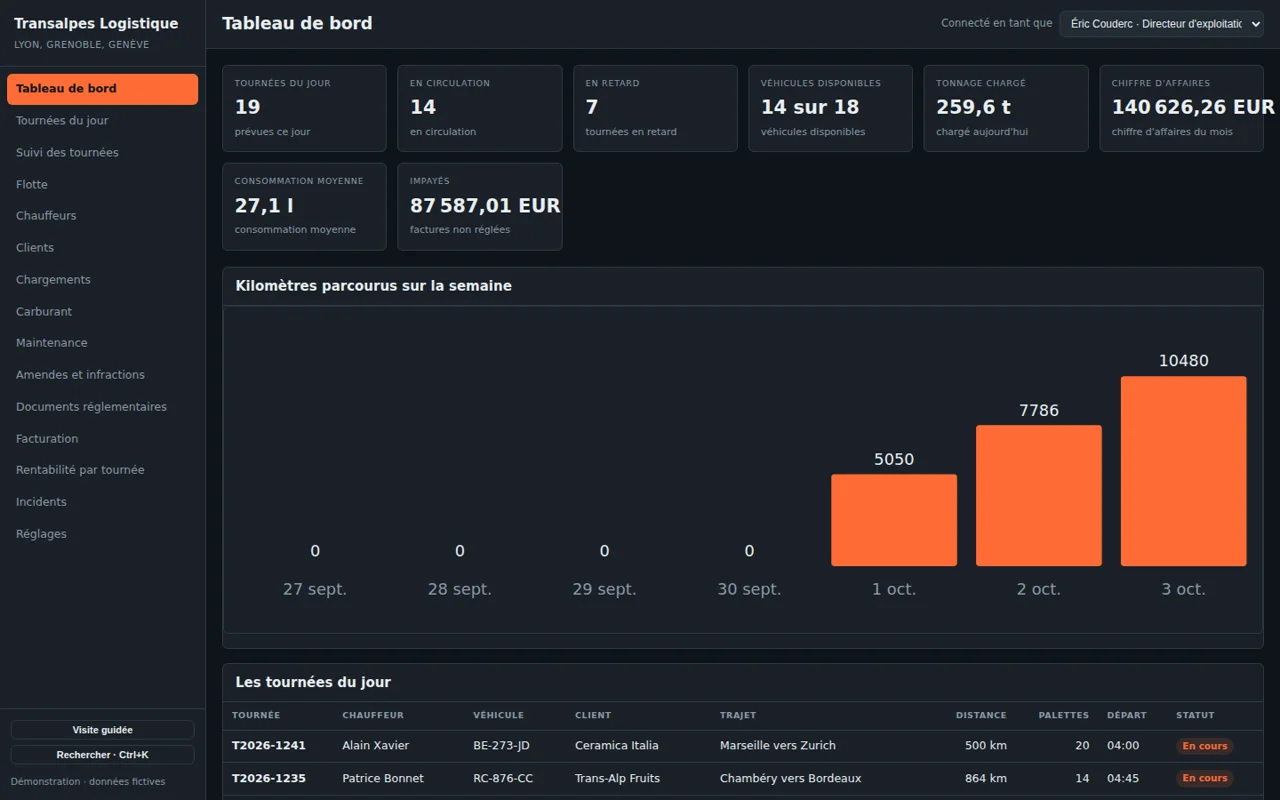Go to Suivi des tournées

tap(102, 153)
